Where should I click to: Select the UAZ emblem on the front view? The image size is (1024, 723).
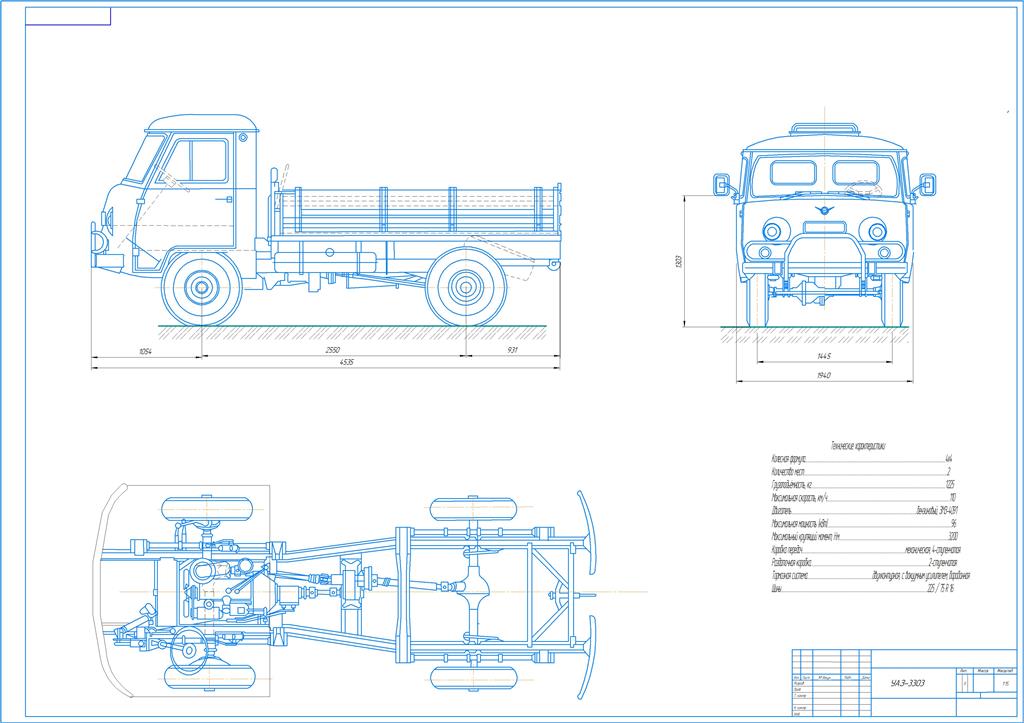click(x=824, y=210)
